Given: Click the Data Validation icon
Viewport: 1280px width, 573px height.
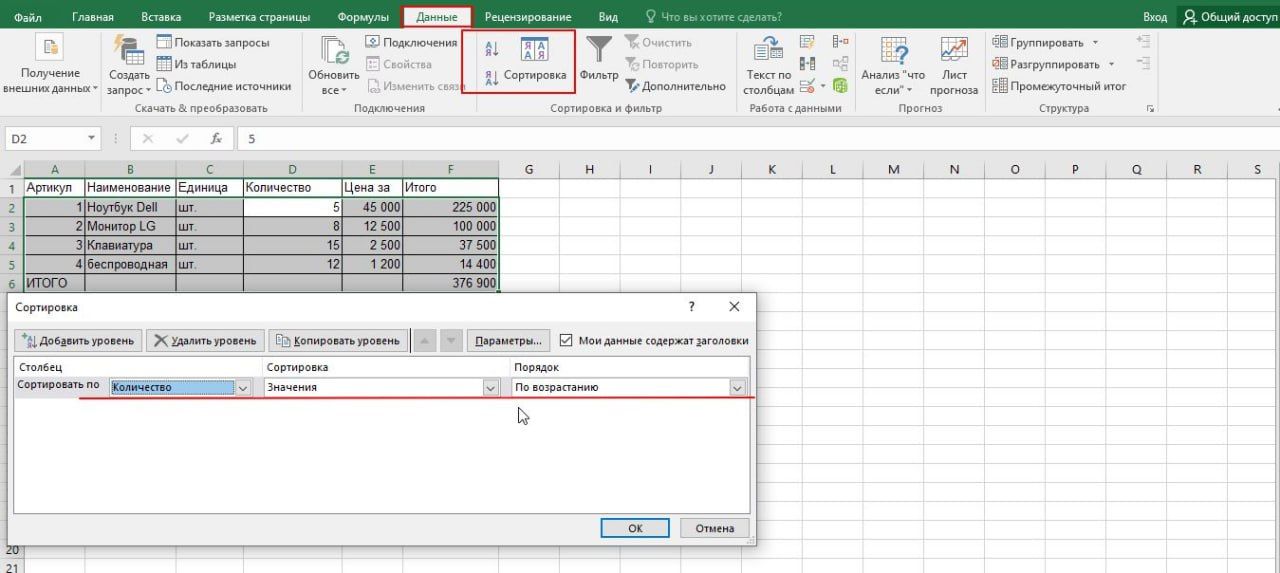Looking at the screenshot, I should click(807, 86).
